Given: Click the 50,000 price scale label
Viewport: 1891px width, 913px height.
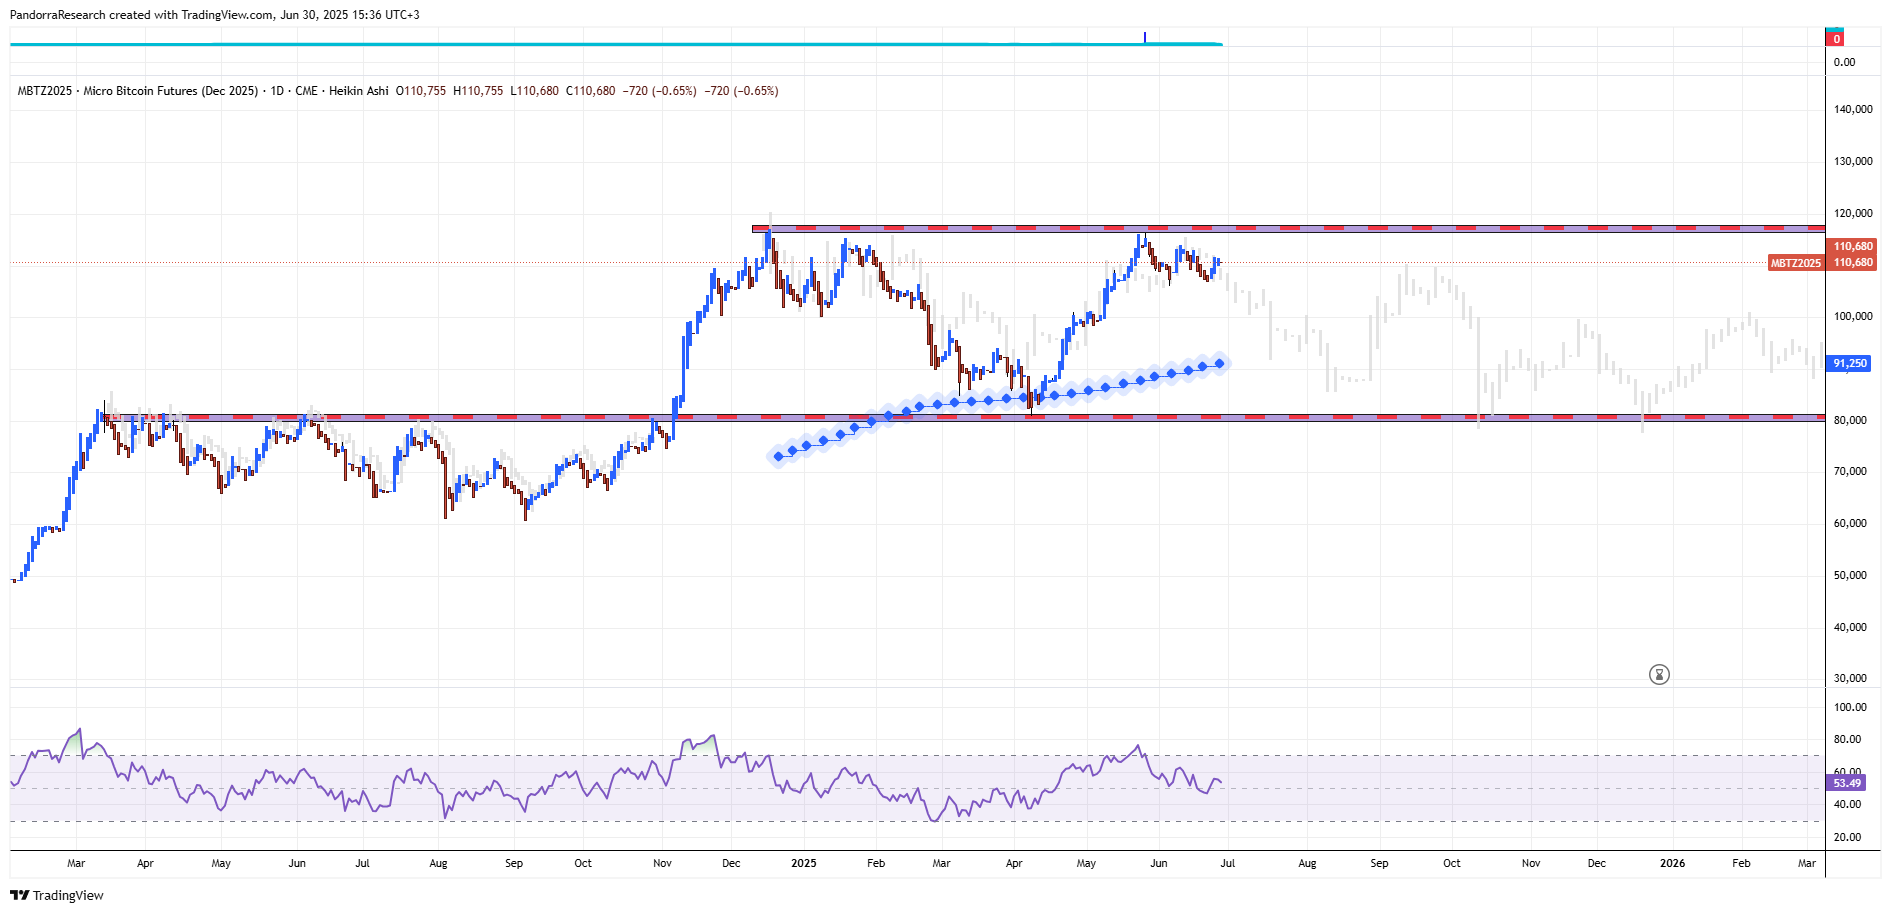Looking at the screenshot, I should pyautogui.click(x=1850, y=575).
